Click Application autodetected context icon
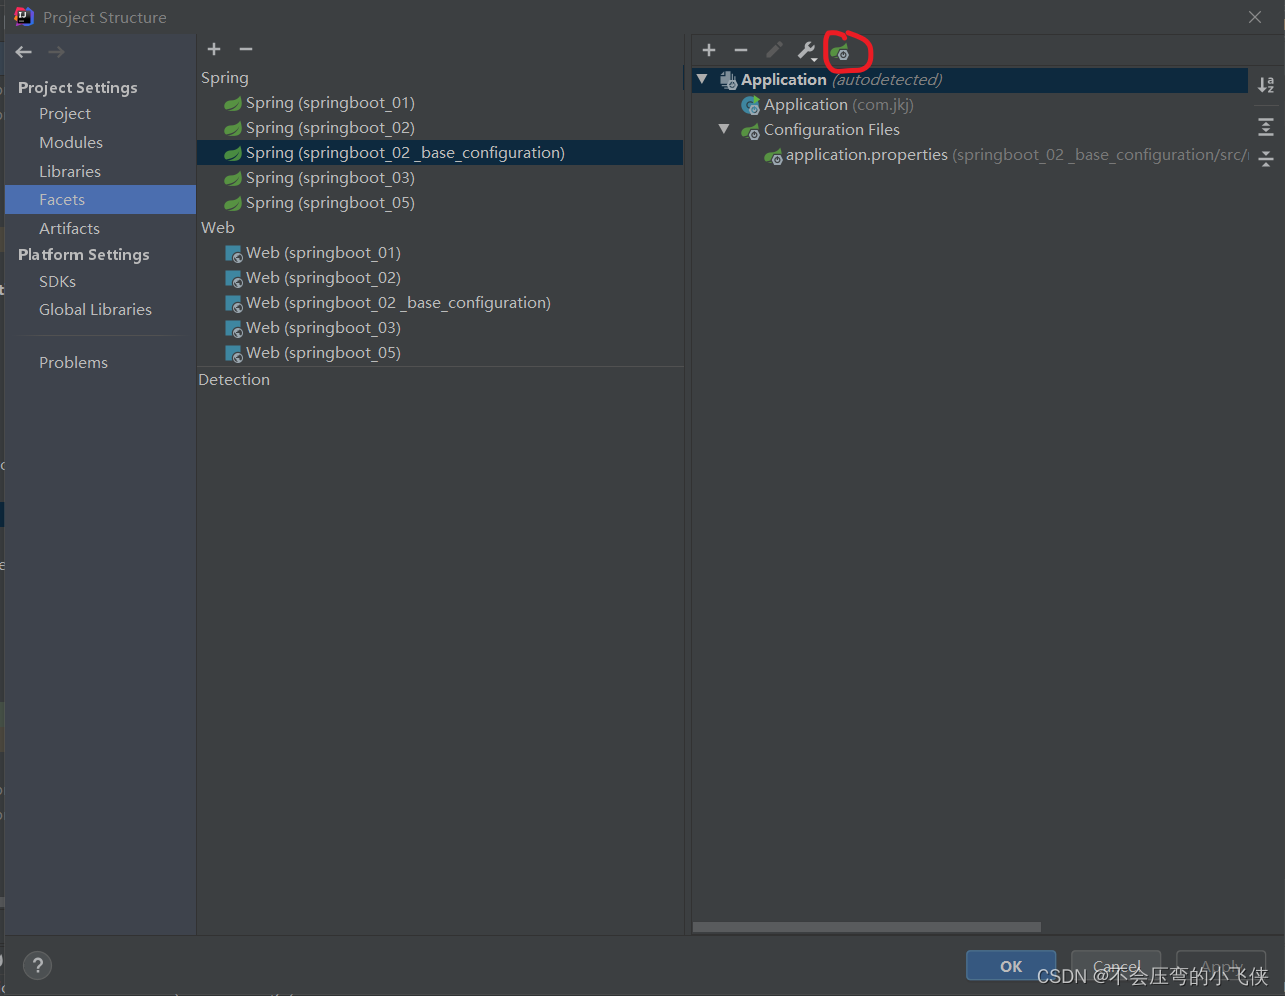The height and width of the screenshot is (996, 1285). [729, 80]
